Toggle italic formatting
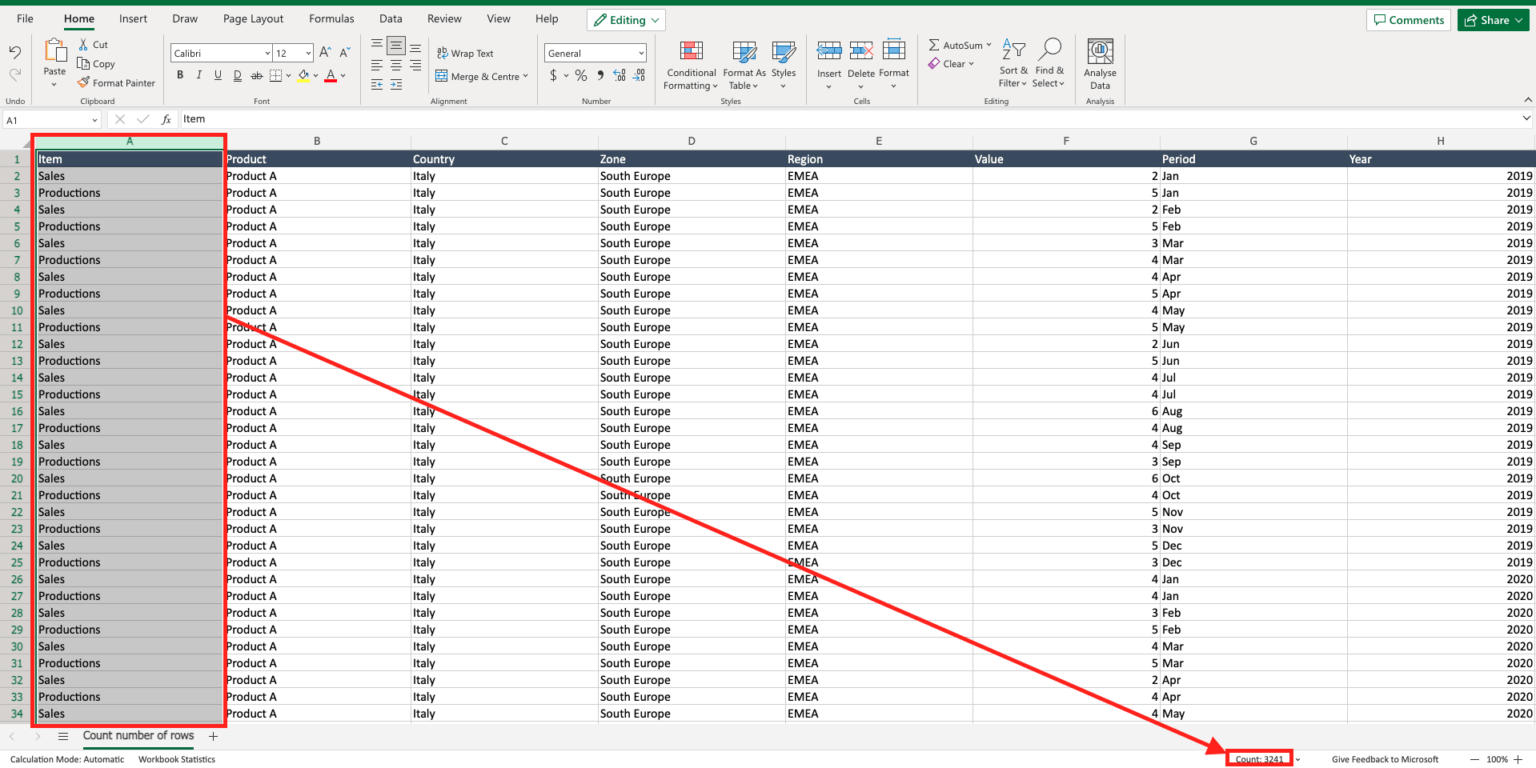Screen dimensions: 1536x768 [199, 74]
